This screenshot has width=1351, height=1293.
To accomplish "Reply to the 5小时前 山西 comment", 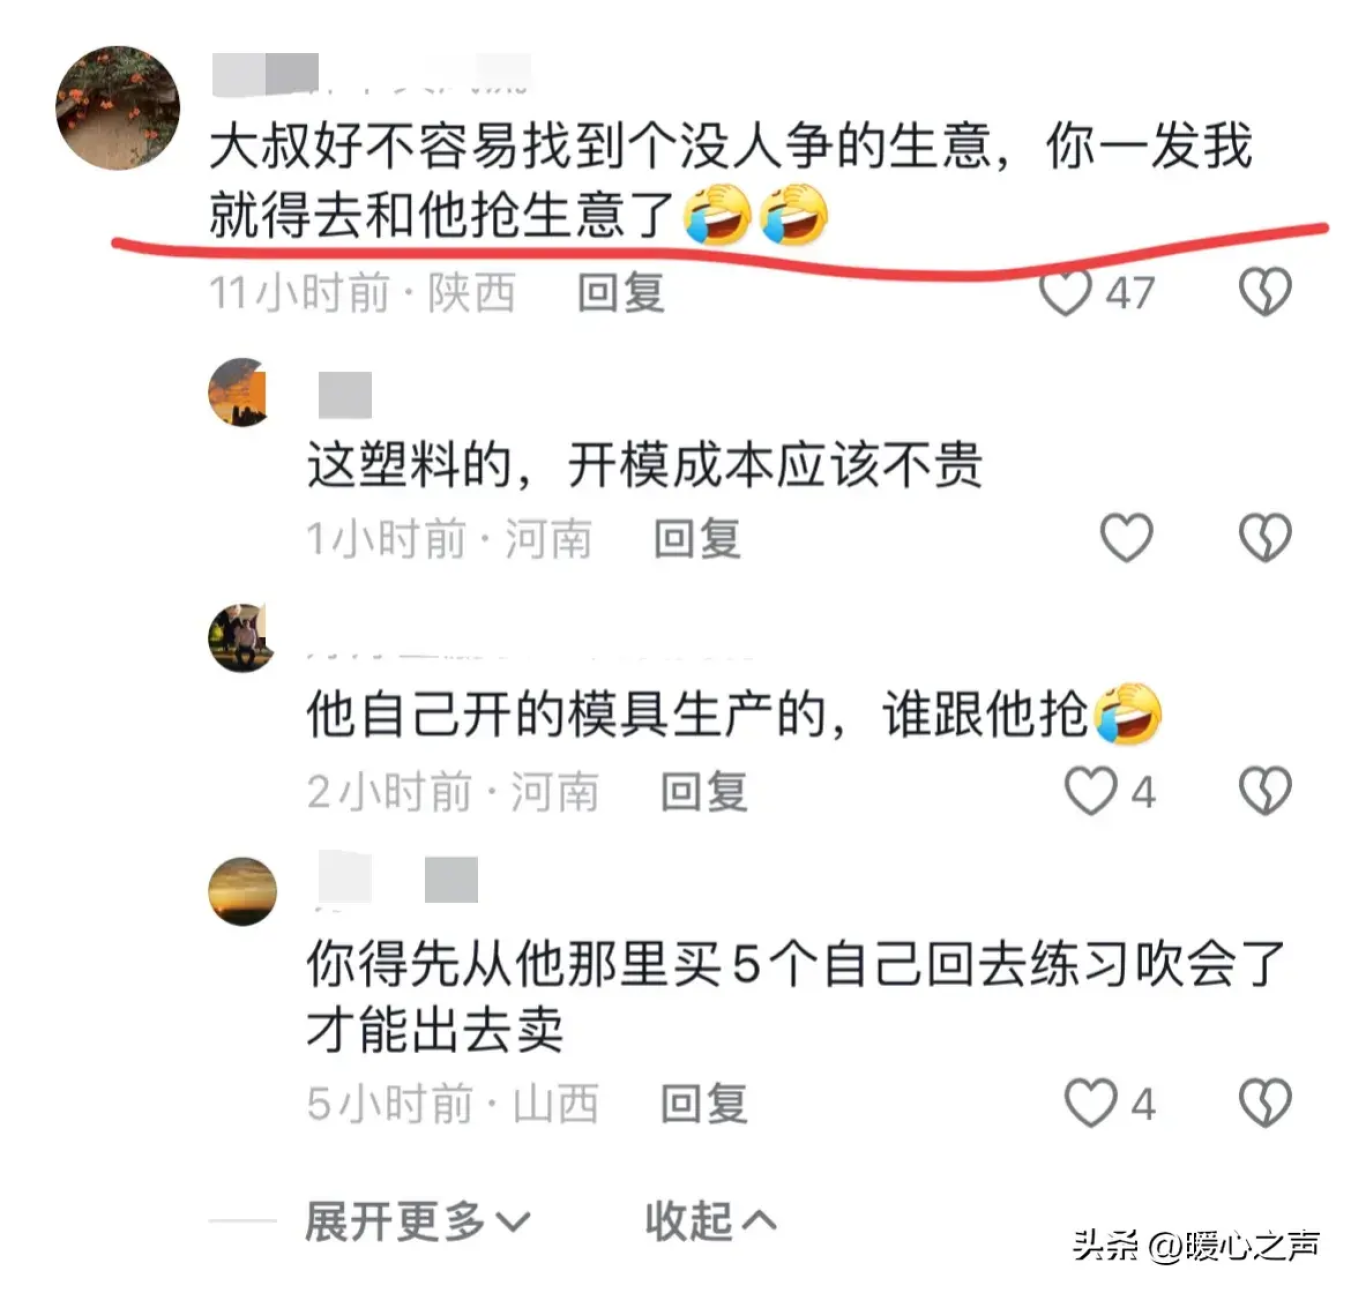I will tap(704, 1104).
